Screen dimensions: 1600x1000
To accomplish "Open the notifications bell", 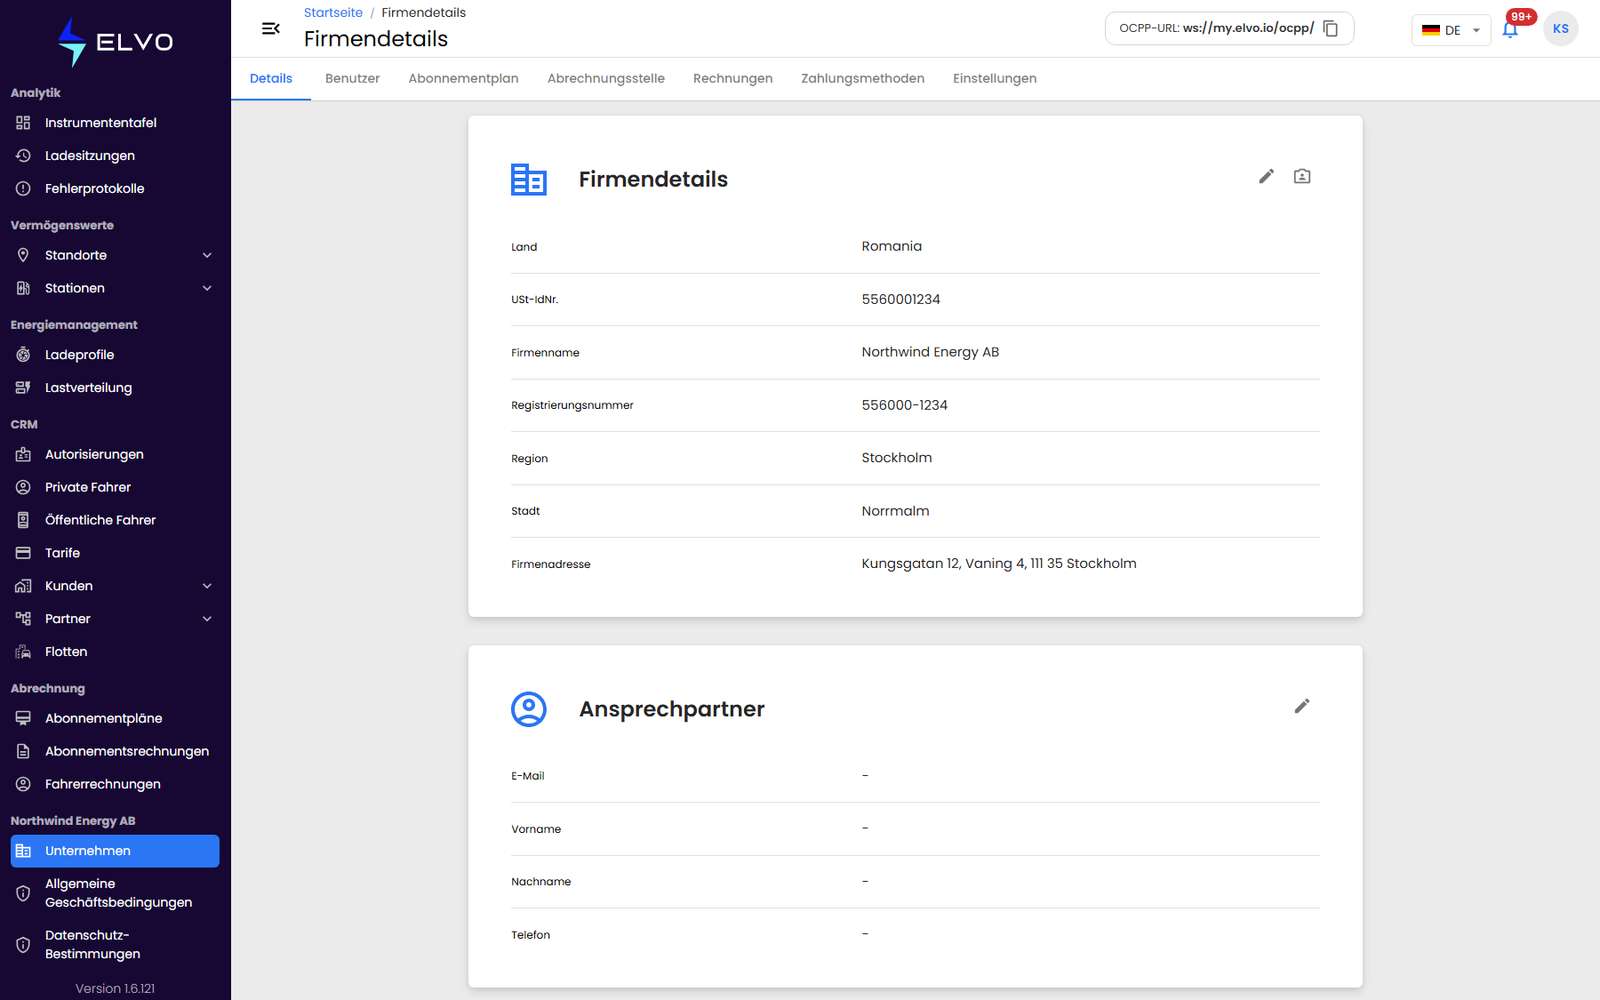I will (x=1510, y=29).
